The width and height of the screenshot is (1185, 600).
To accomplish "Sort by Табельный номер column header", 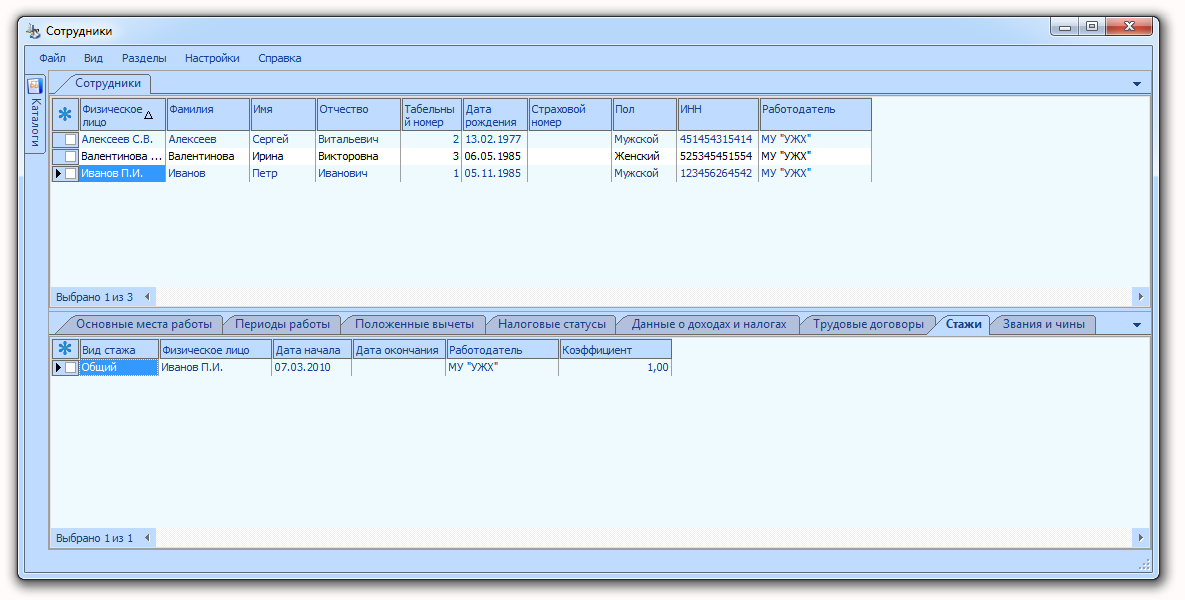I will [432, 115].
